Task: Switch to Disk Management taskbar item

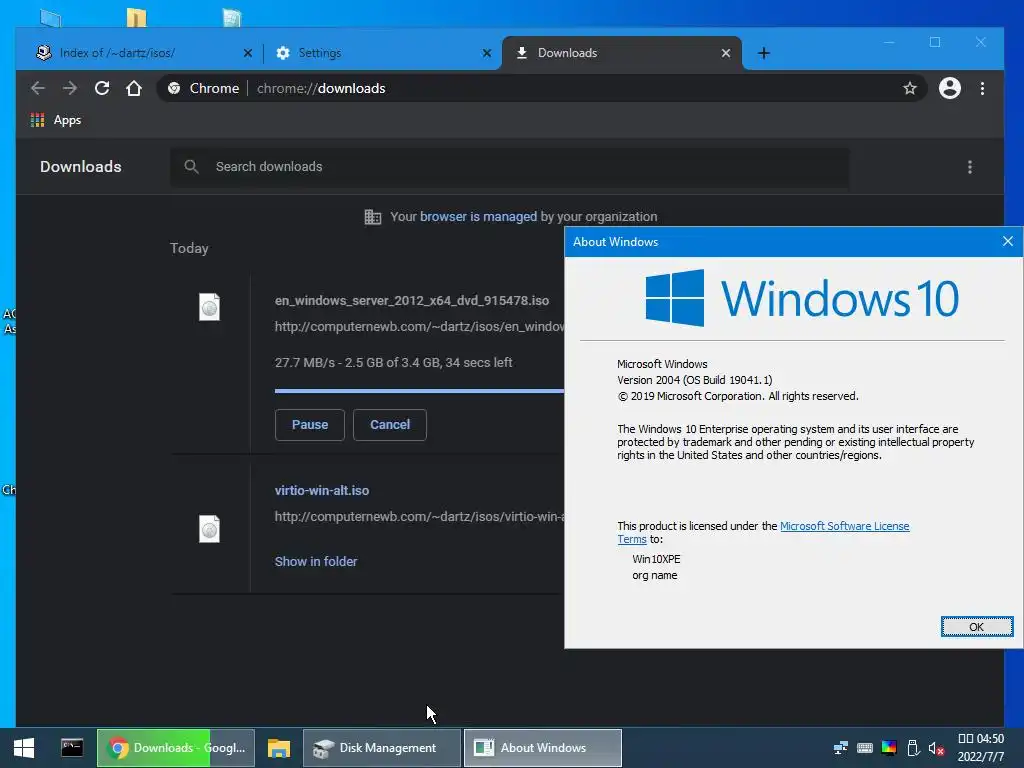Action: (381, 748)
